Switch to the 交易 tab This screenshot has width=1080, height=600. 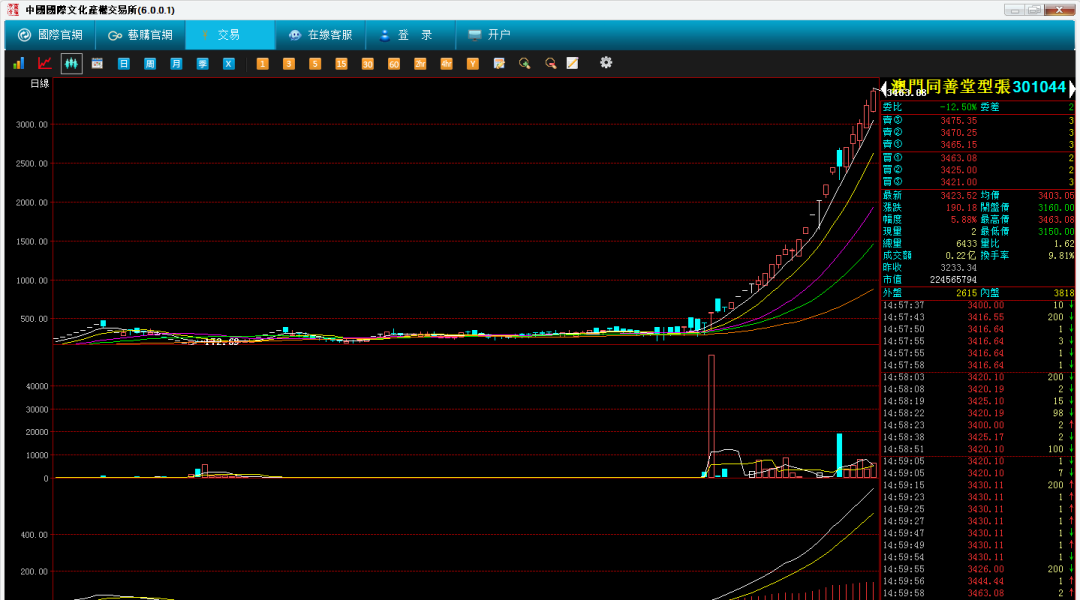pos(230,34)
